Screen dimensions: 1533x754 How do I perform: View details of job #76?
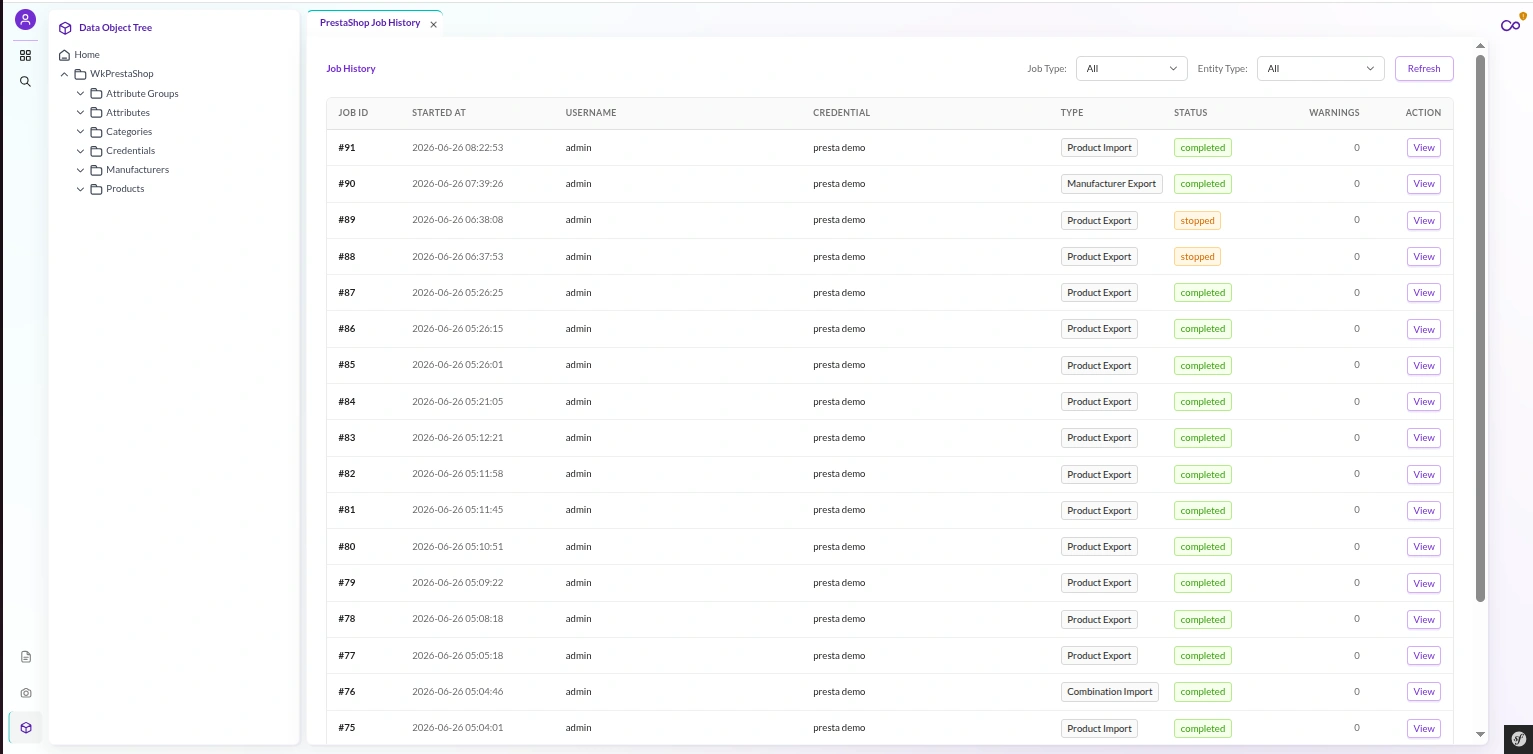(x=1424, y=692)
